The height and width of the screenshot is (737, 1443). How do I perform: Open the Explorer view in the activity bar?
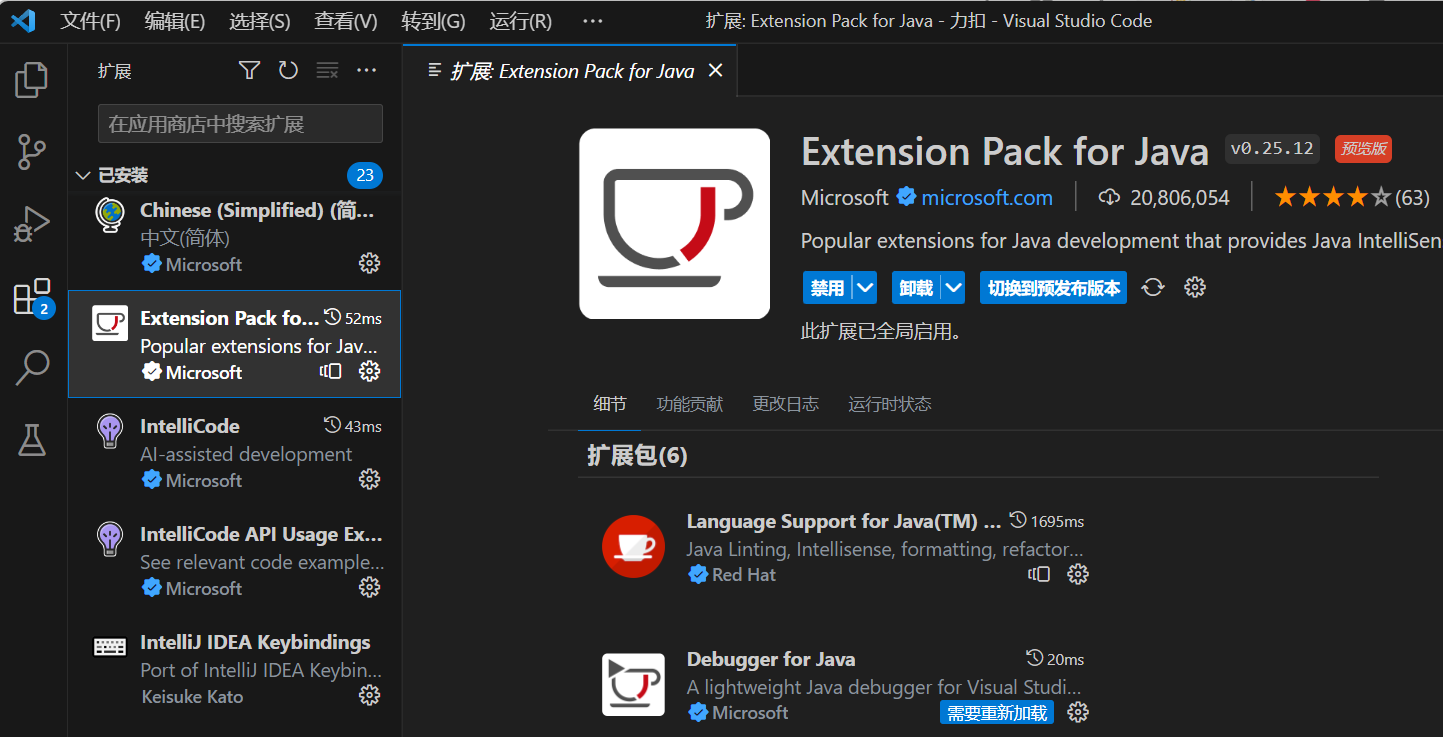31,80
